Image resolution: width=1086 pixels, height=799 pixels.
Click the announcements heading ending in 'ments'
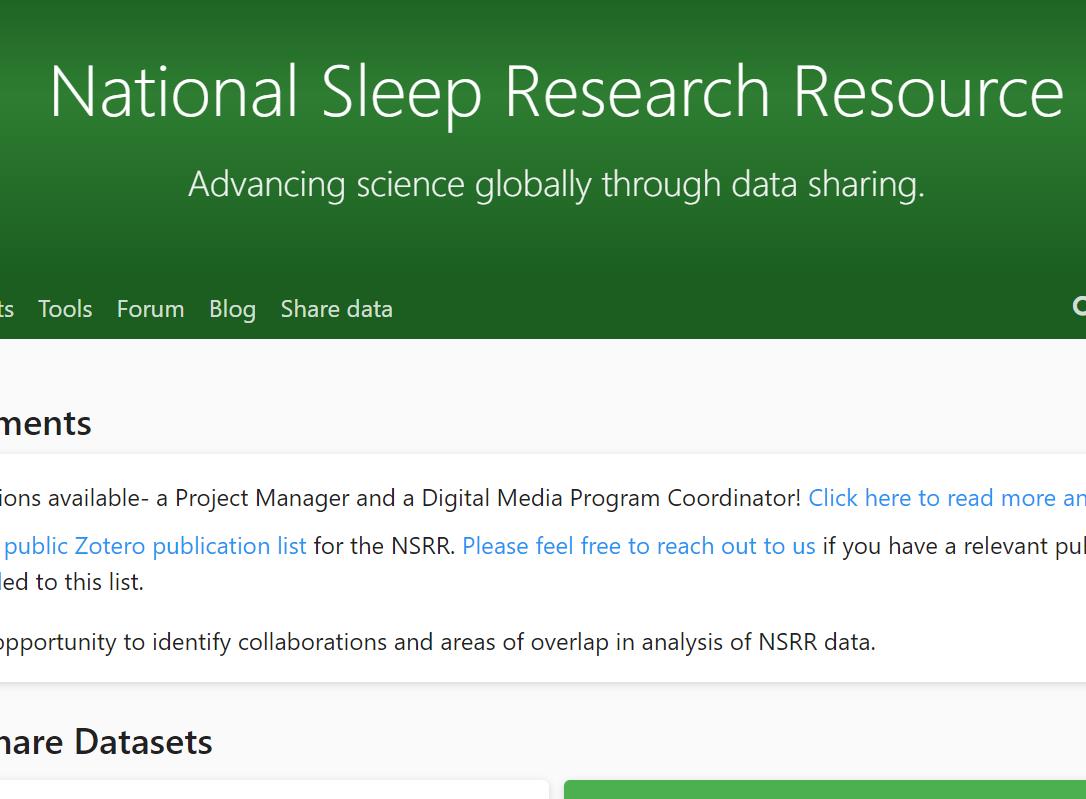(46, 423)
